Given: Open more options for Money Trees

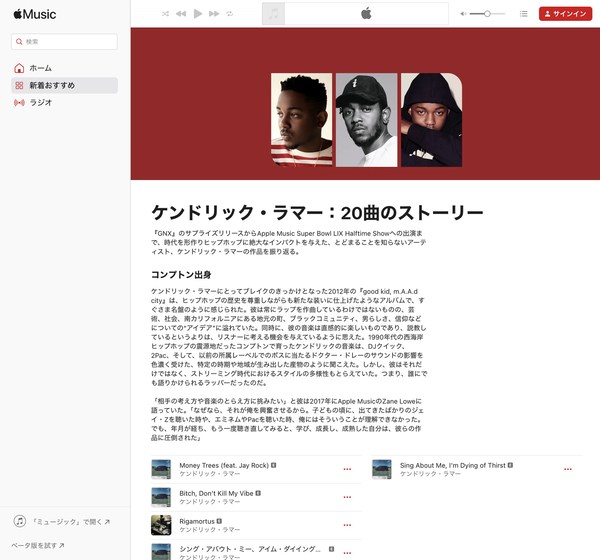Looking at the screenshot, I should (347, 469).
